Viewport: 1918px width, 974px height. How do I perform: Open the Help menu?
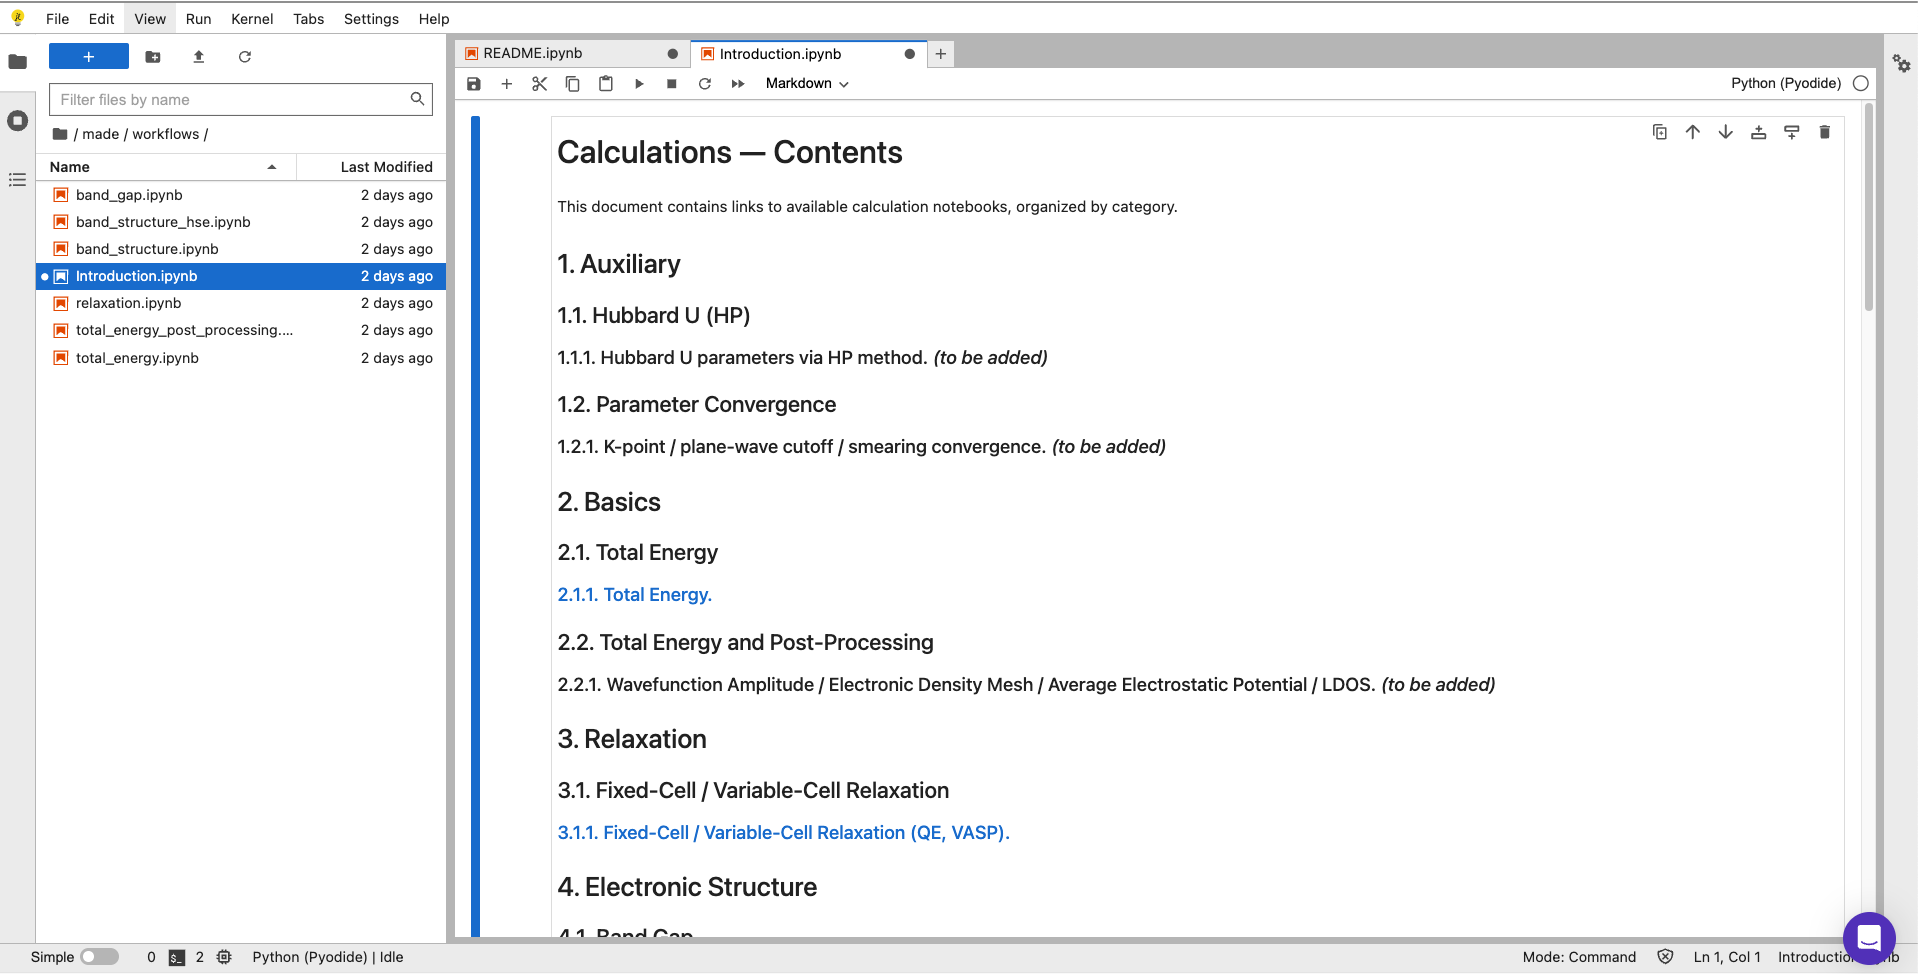434,19
